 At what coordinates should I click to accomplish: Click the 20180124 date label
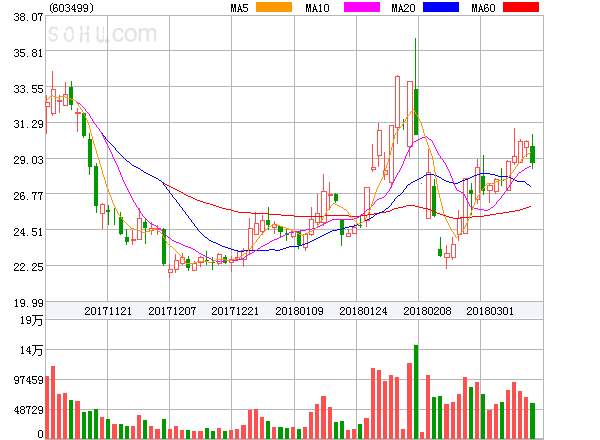click(x=363, y=311)
